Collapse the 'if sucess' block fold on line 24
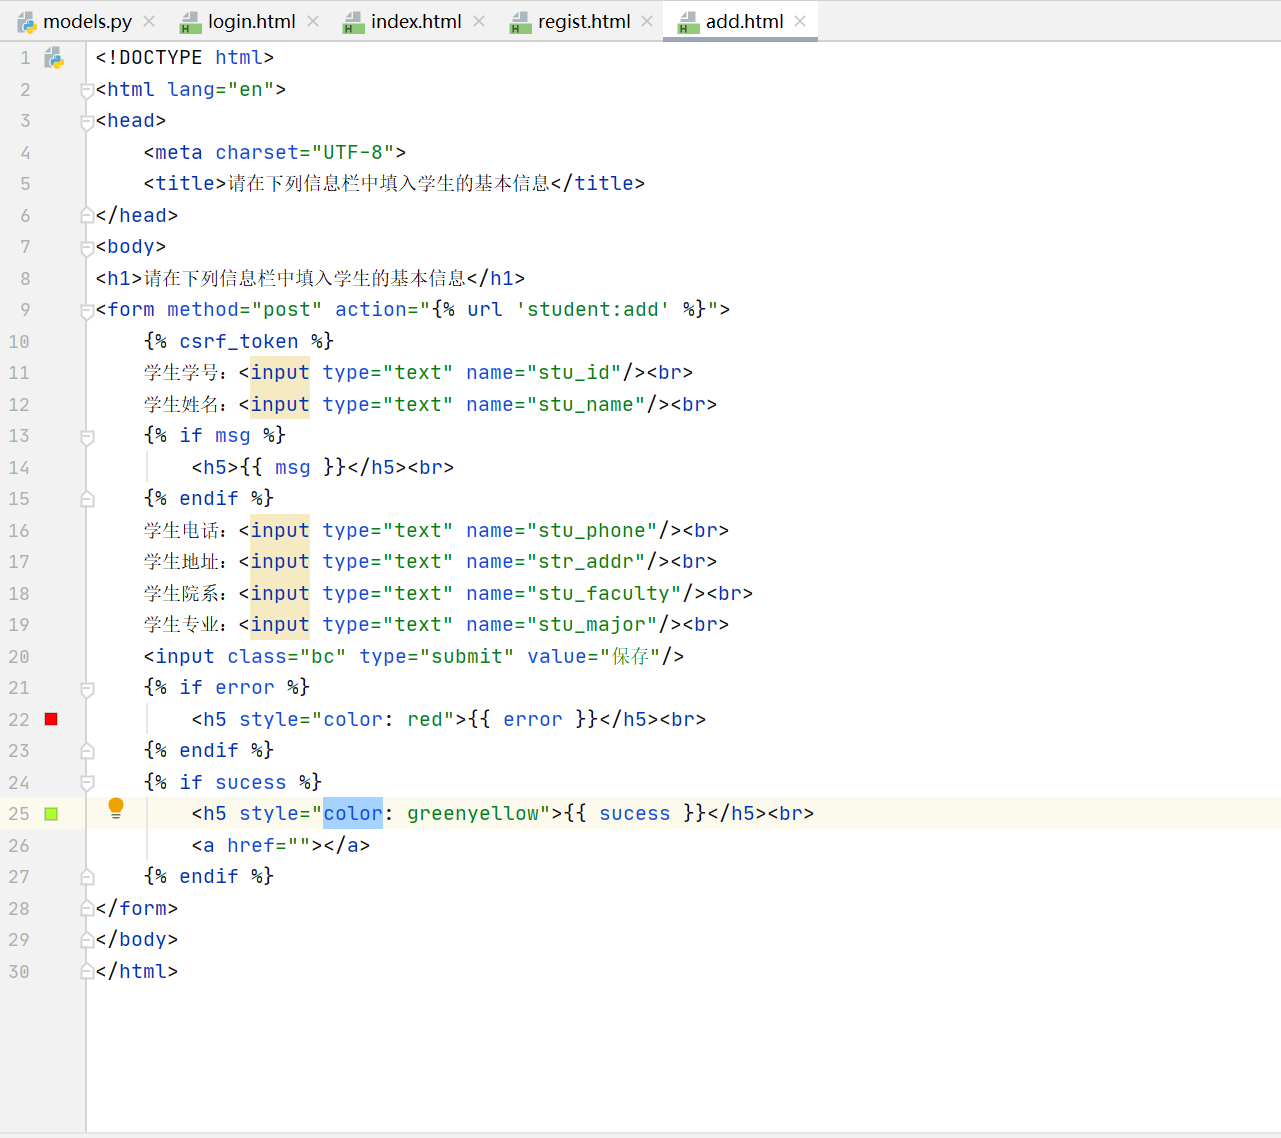Viewport: 1281px width, 1138px height. click(x=87, y=783)
